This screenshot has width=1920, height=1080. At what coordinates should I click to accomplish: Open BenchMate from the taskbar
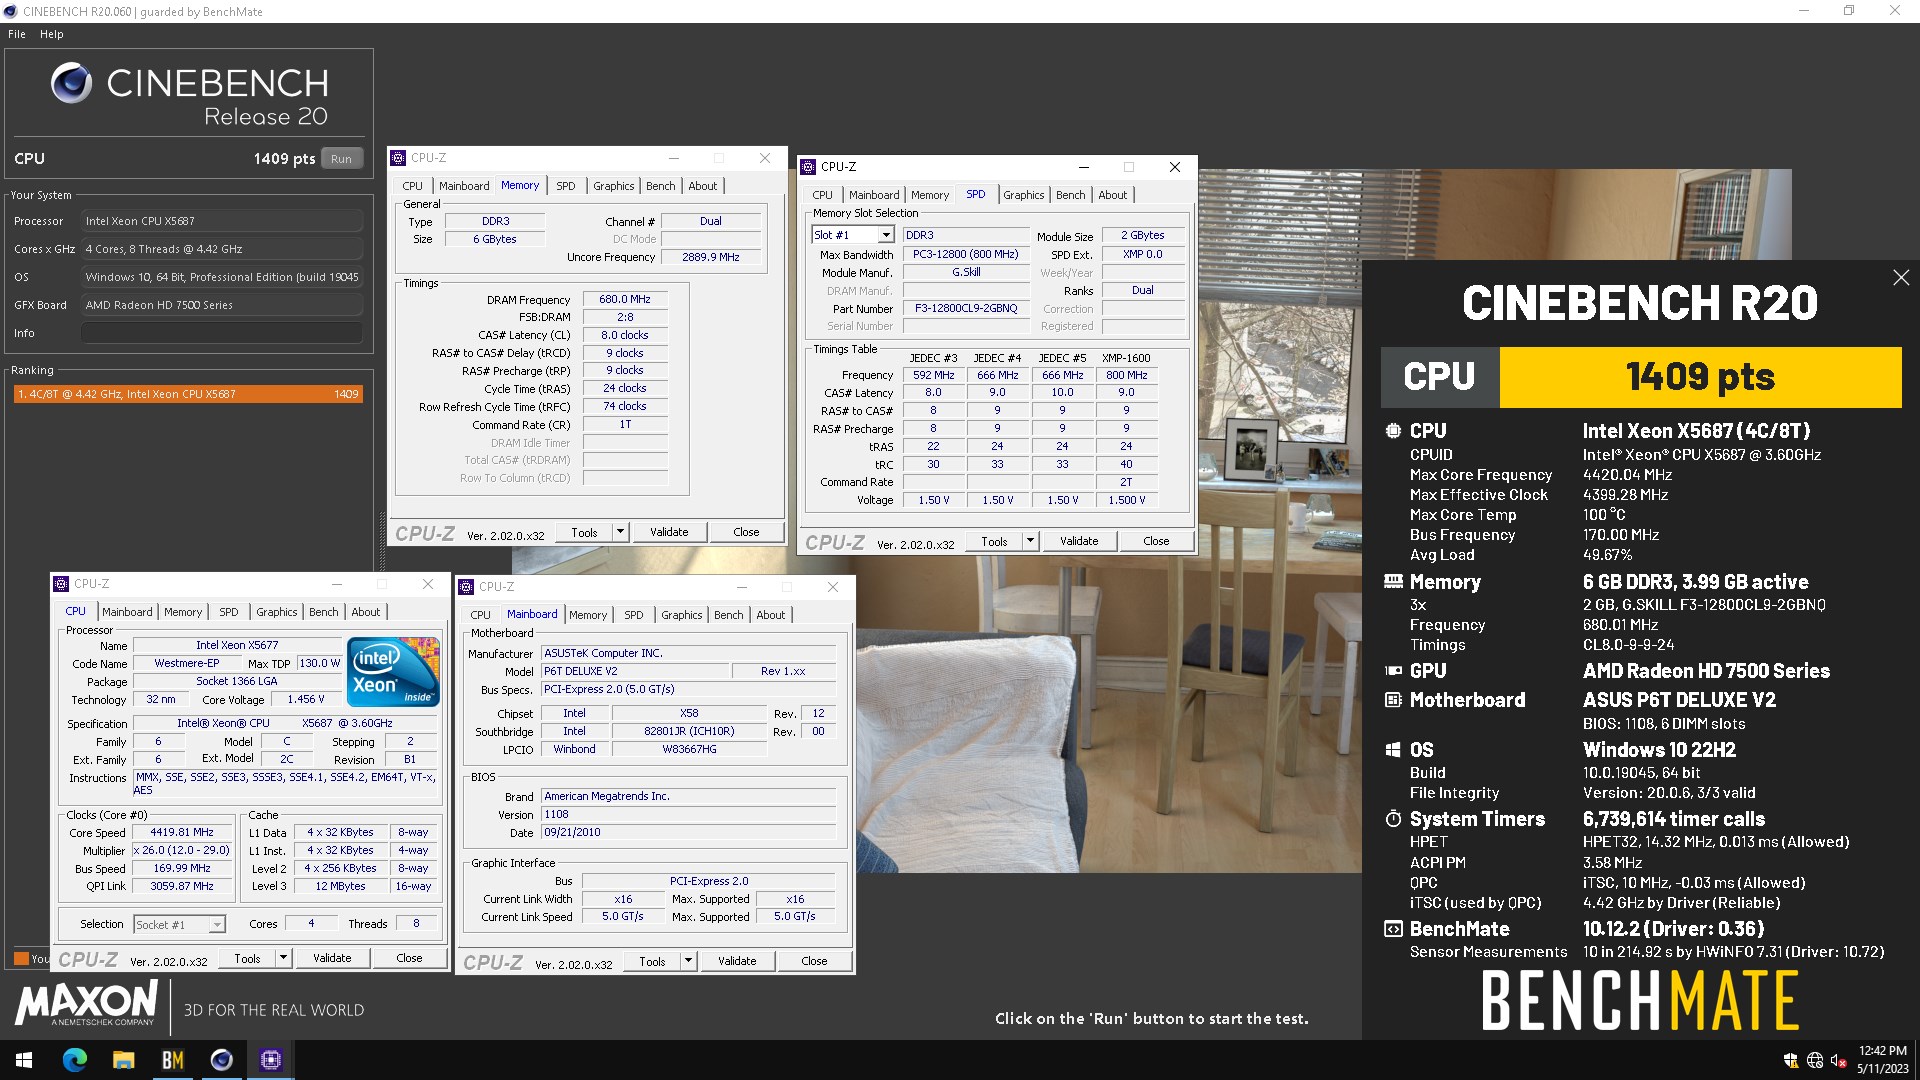click(172, 1060)
